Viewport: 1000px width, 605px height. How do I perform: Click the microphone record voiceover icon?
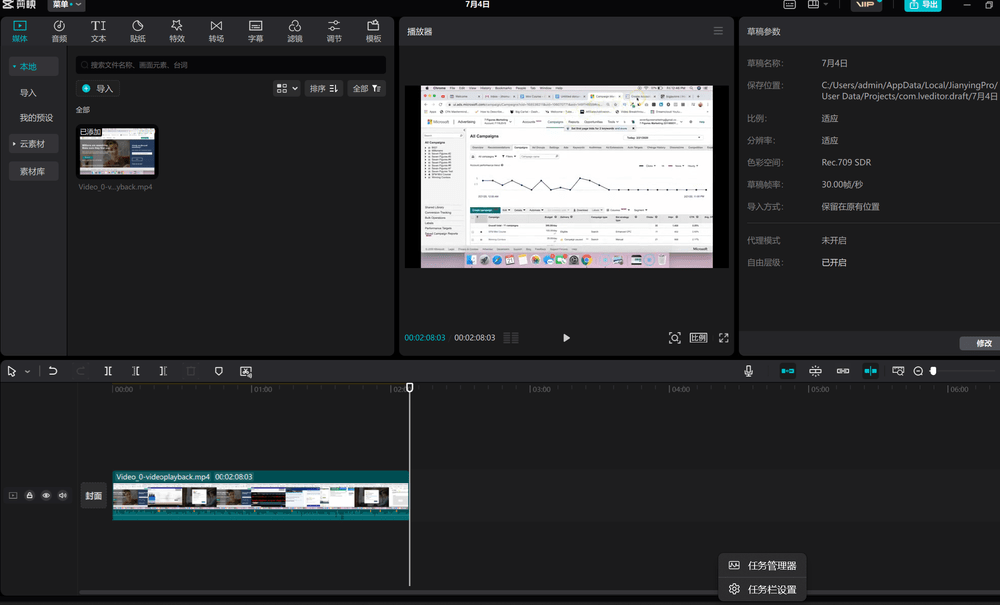point(748,371)
